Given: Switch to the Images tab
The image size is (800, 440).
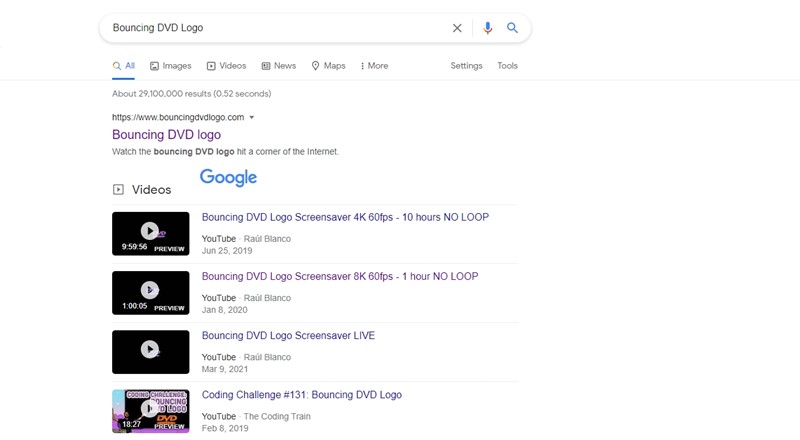Looking at the screenshot, I should click(x=170, y=66).
